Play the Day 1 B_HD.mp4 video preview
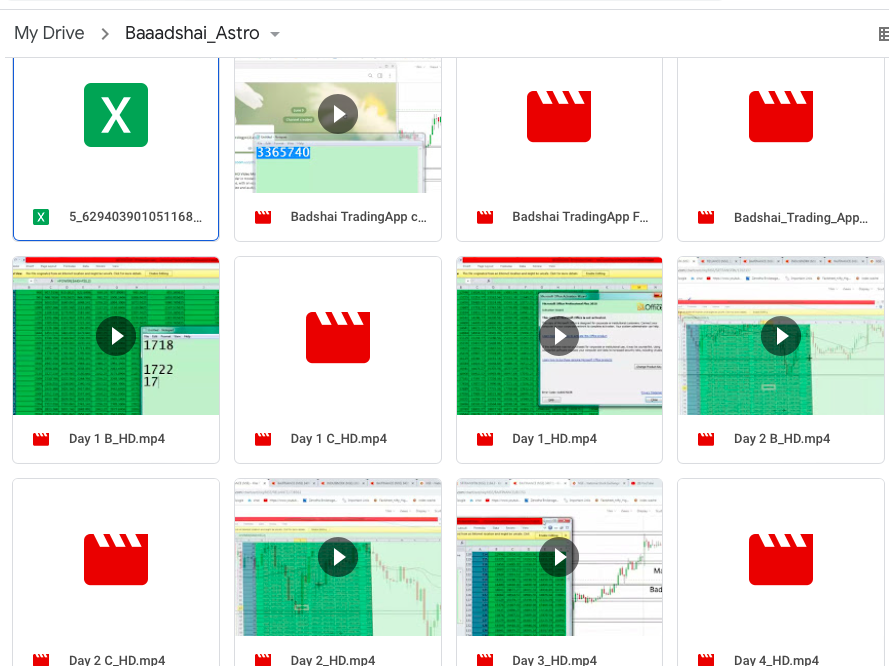Screen dimensions: 889x666 [116, 336]
